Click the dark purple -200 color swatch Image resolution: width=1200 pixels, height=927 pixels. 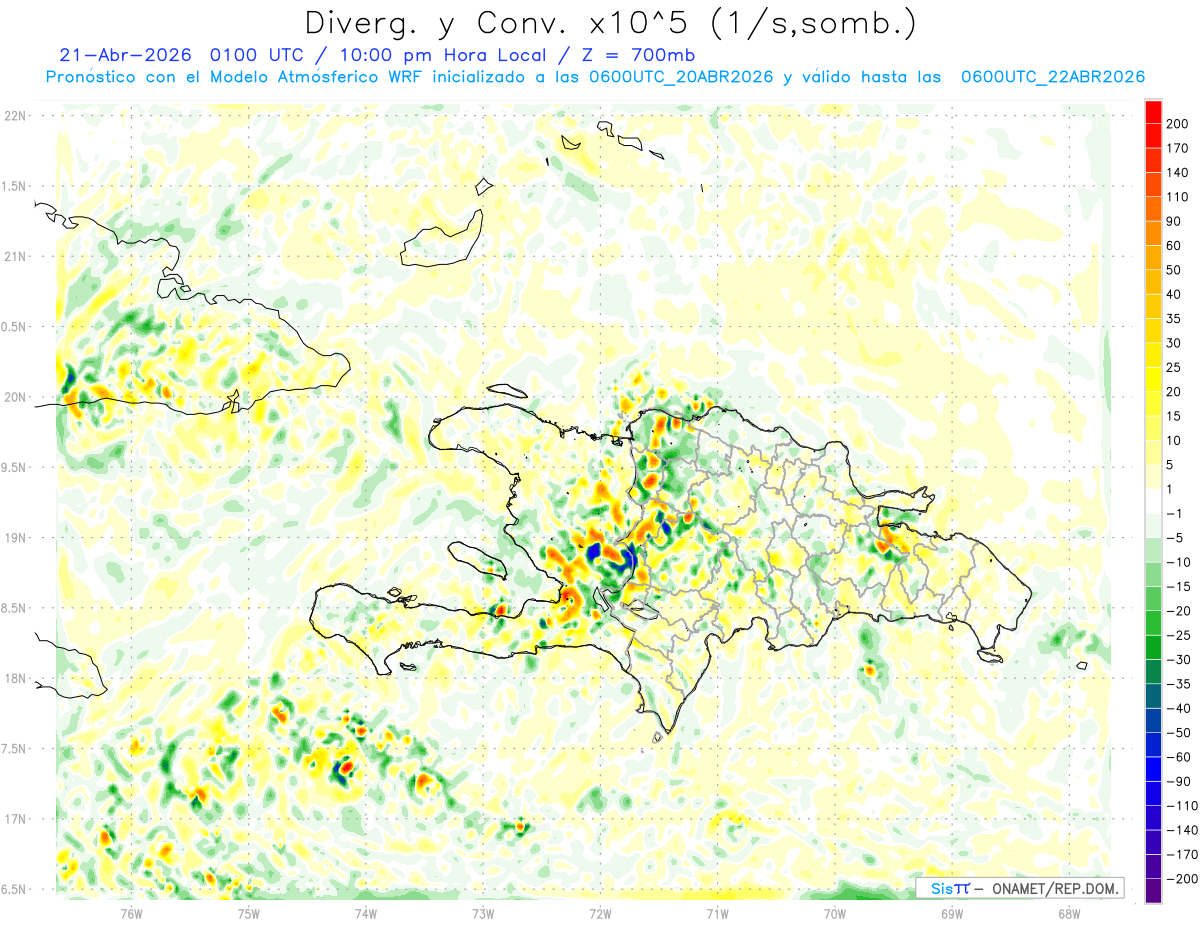pyautogui.click(x=1153, y=891)
